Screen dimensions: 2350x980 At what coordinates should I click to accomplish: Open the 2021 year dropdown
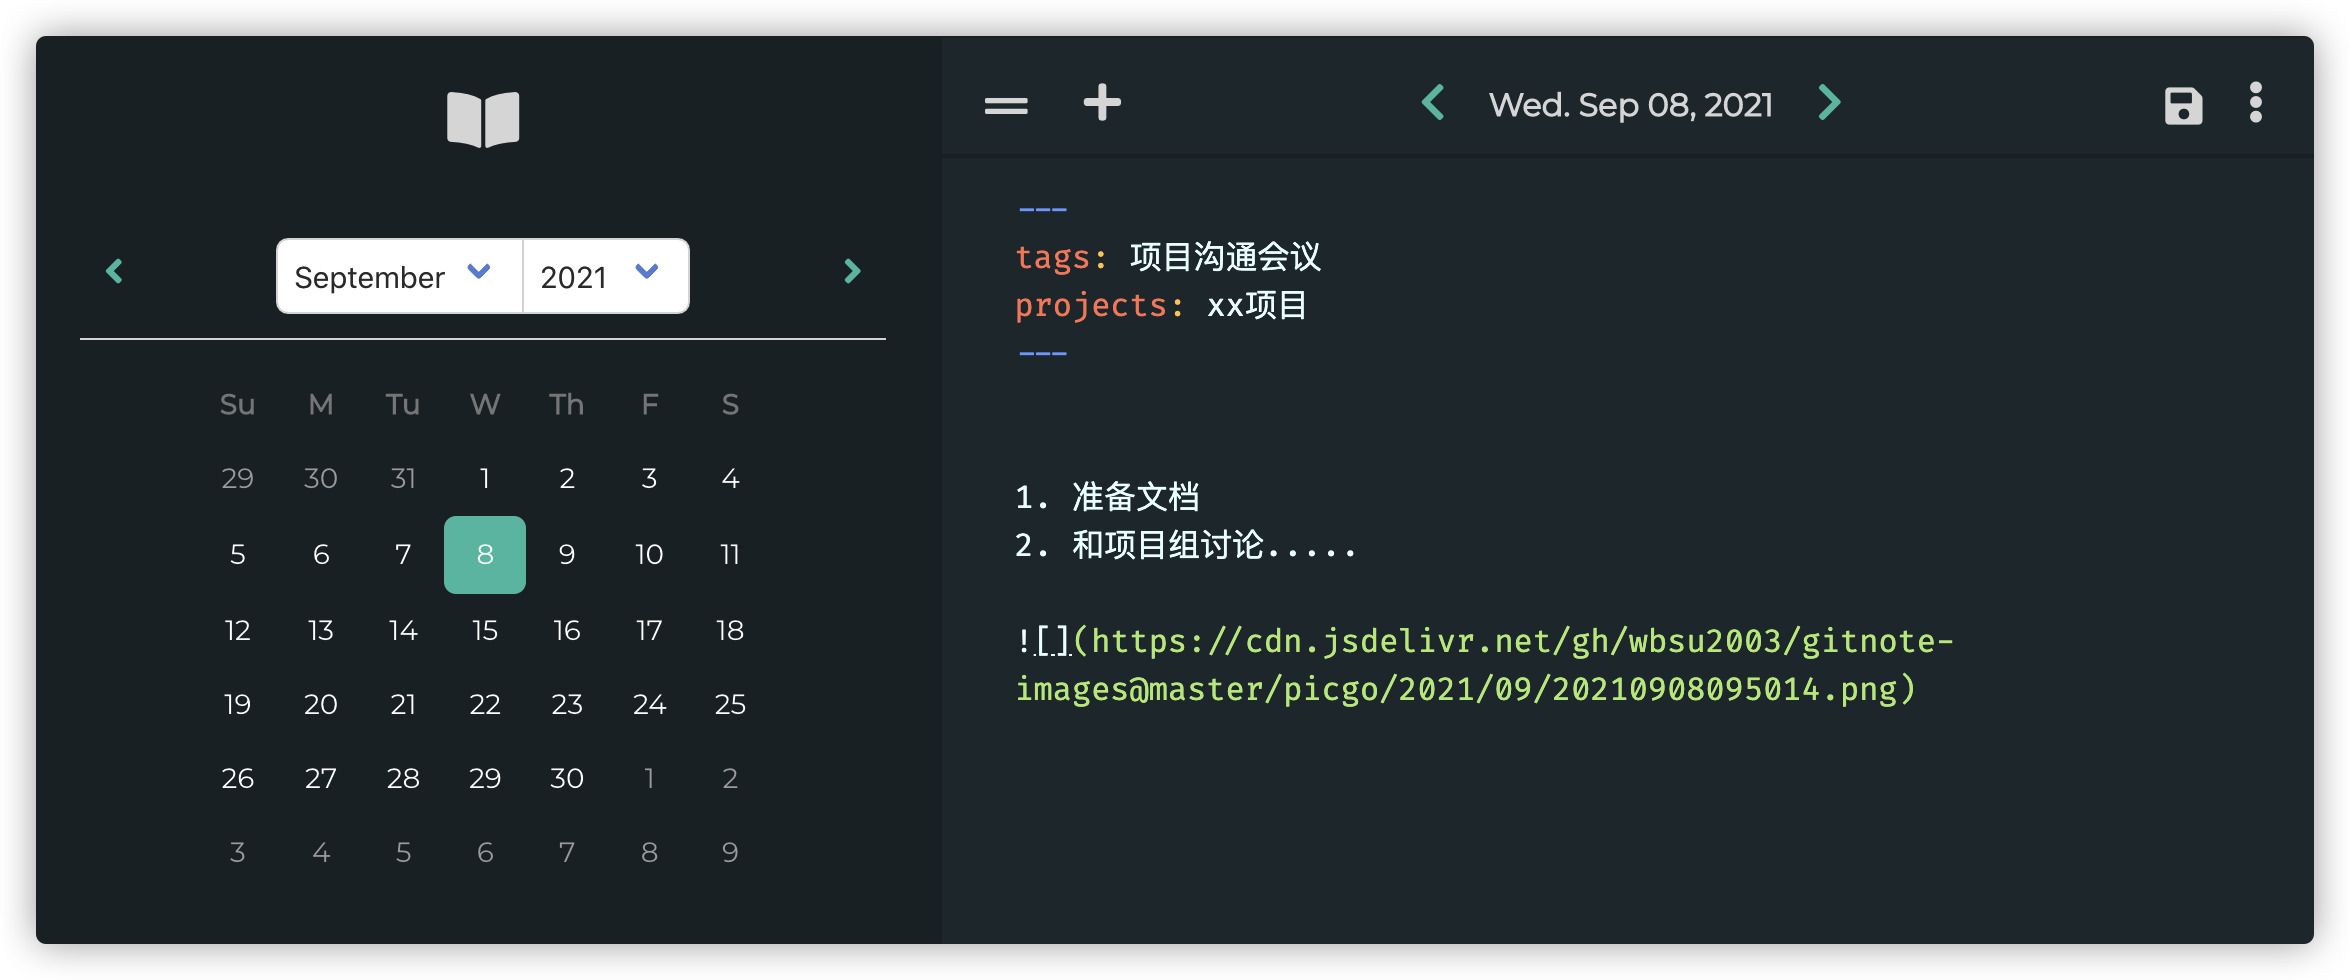point(599,276)
